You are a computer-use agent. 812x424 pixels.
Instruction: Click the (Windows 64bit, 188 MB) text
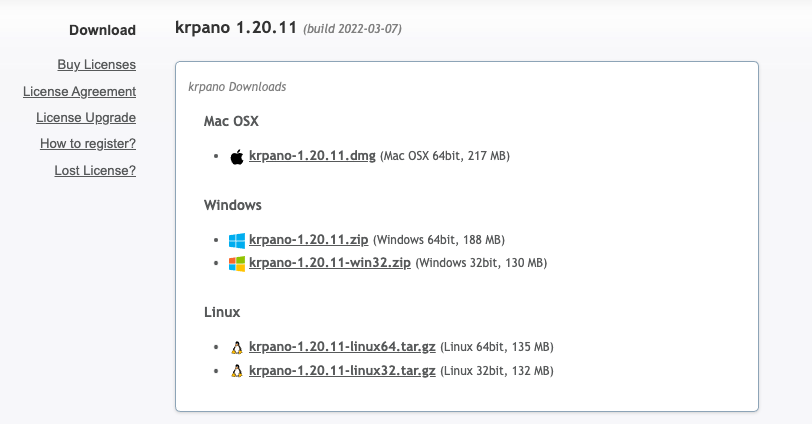coord(439,240)
